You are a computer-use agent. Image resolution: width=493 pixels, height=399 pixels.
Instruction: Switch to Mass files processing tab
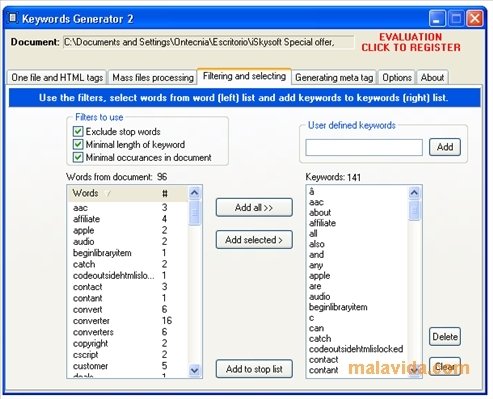[153, 78]
